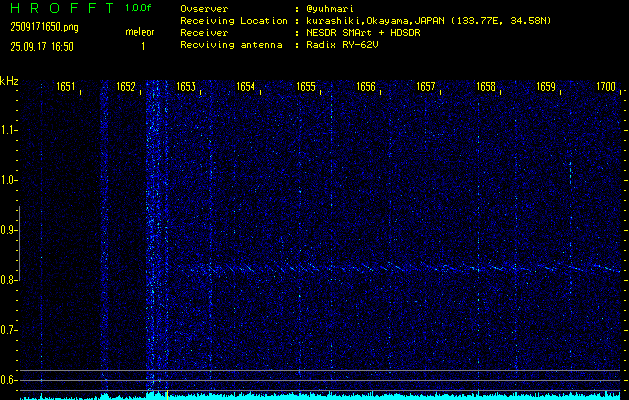
Task: Click the coordinates text (133.77E, 34.58N)
Action: [502, 21]
